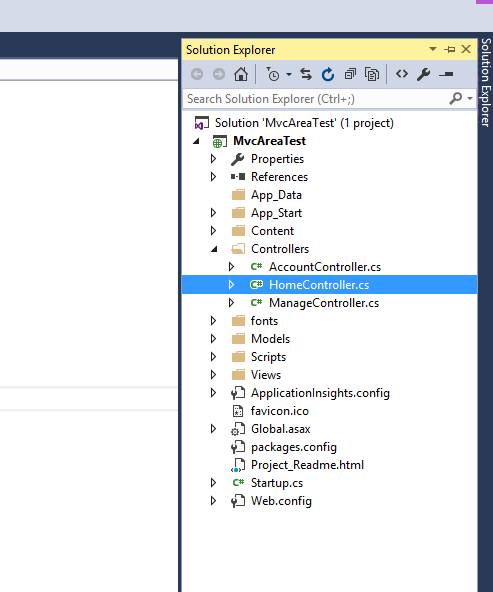The width and height of the screenshot is (493, 592).
Task: Click the solution icon beside Solution 'MvcAreaTest'
Action: click(x=202, y=123)
